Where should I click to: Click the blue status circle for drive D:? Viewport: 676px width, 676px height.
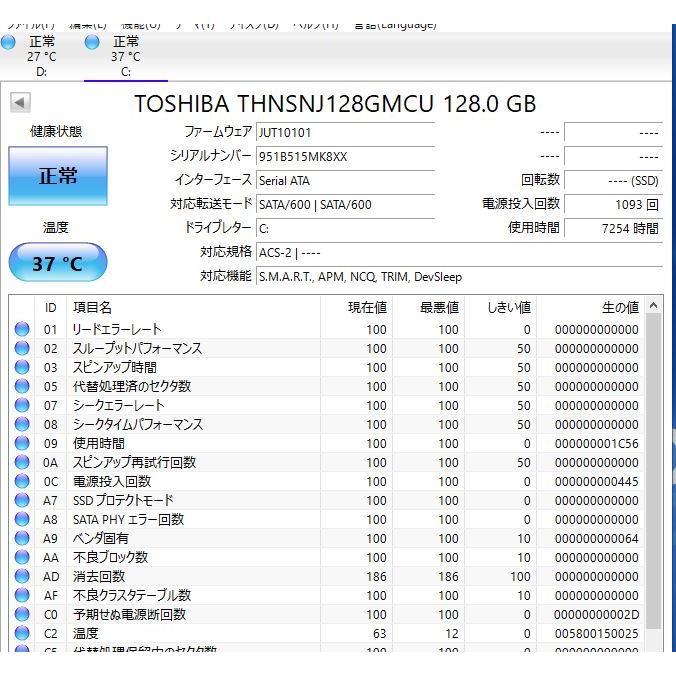click(8, 42)
